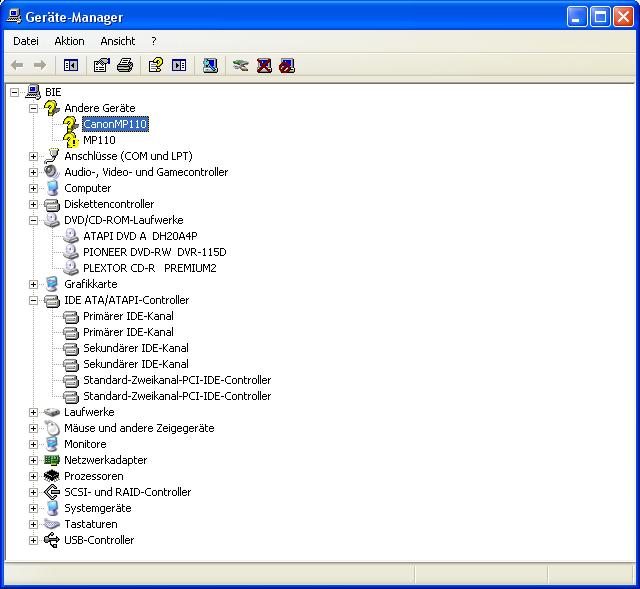This screenshot has height=589, width=640.
Task: Expand the Netzwerkadapter category
Action: pyautogui.click(x=33, y=460)
